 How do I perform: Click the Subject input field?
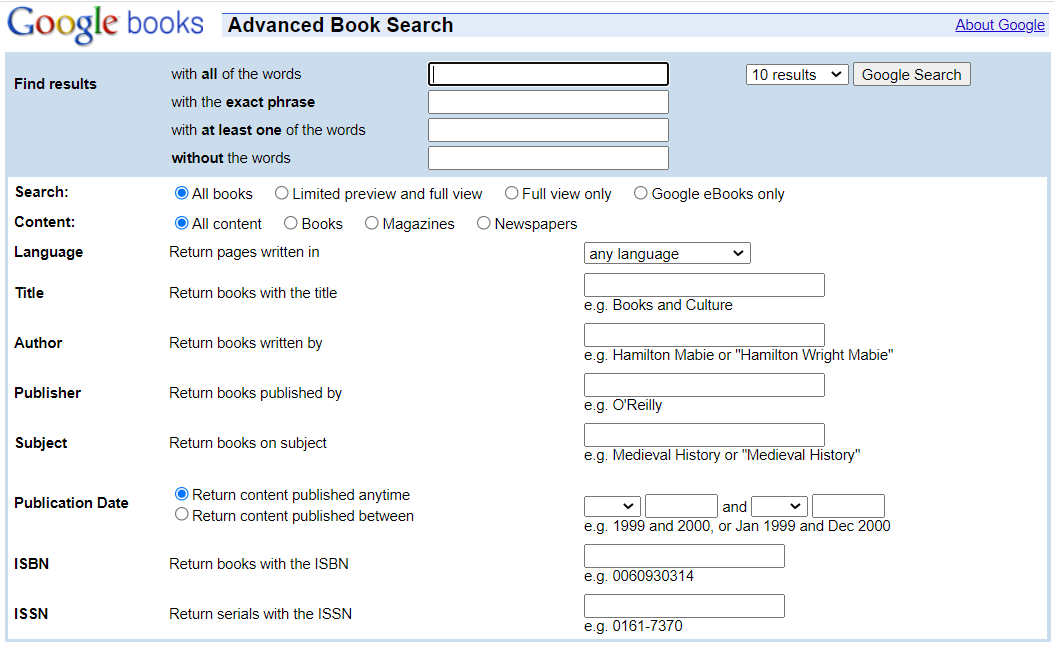(x=703, y=434)
